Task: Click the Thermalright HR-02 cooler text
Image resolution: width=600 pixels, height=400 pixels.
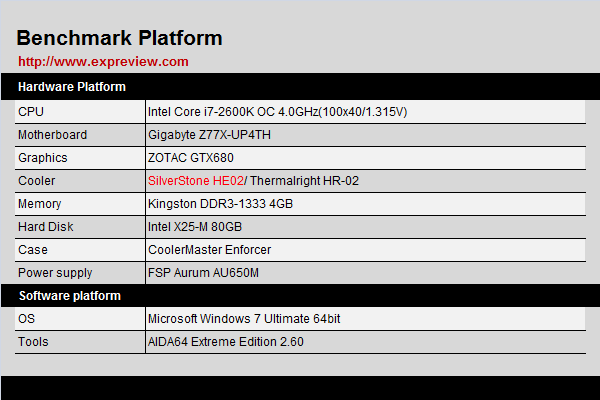Action: pyautogui.click(x=297, y=181)
